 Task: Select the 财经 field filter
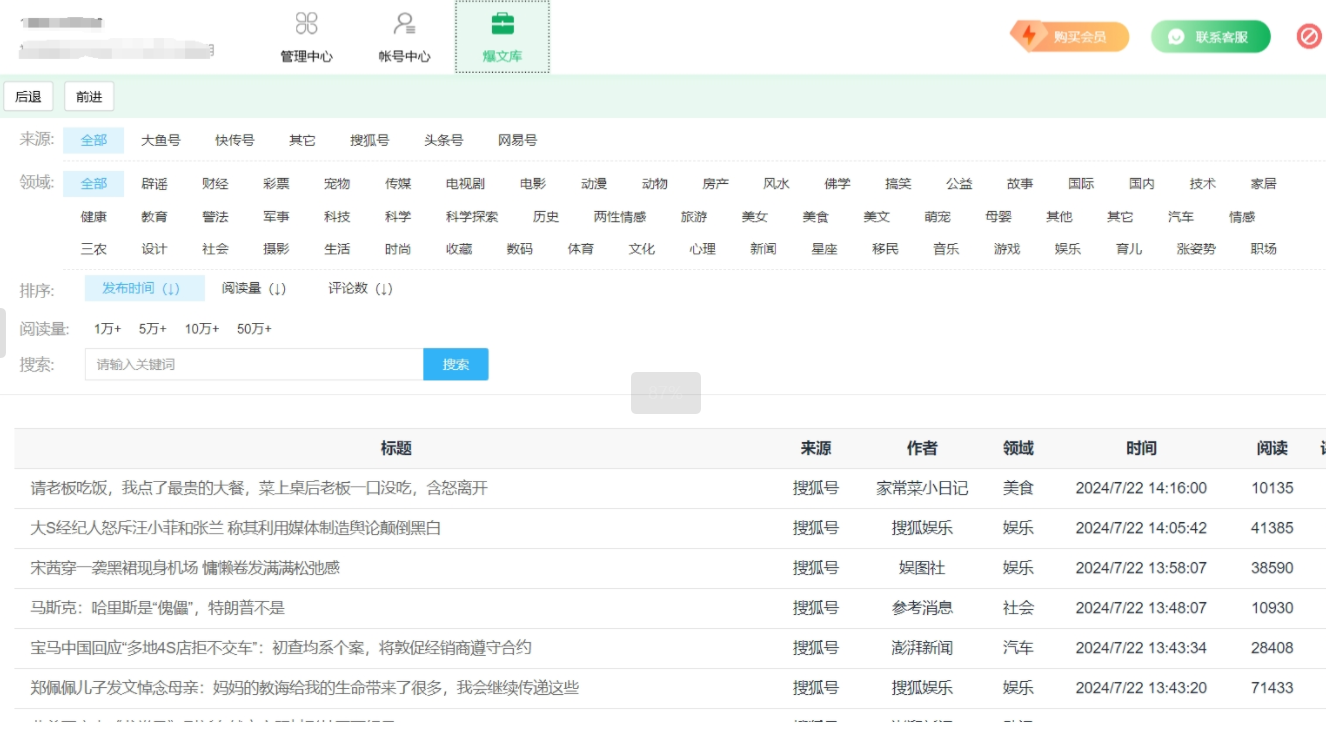tap(215, 184)
